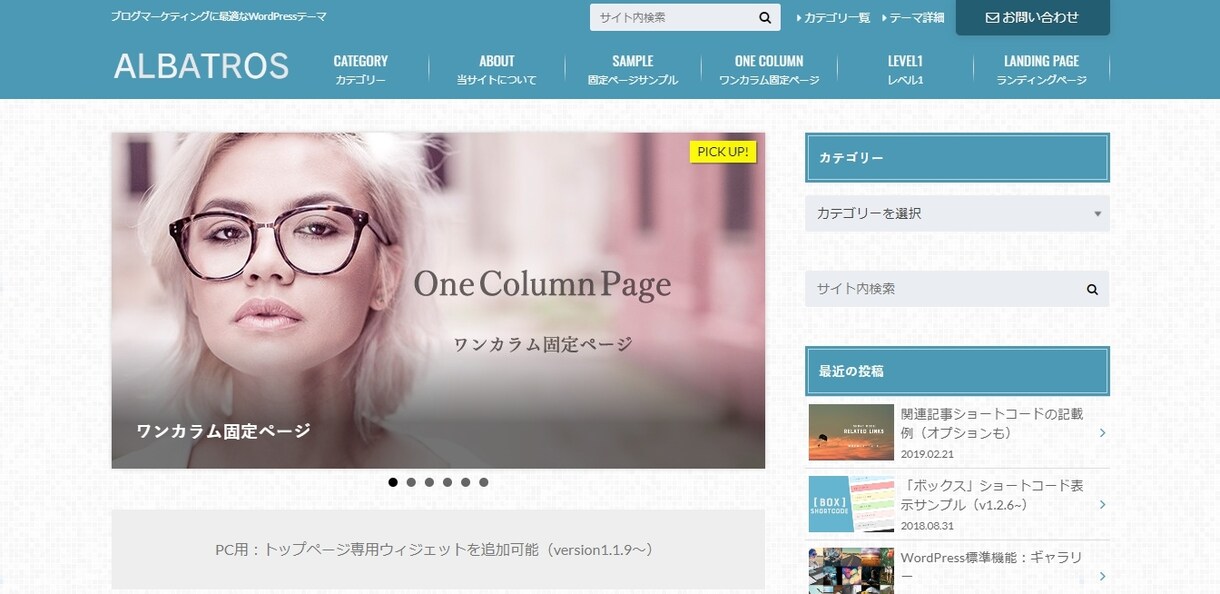Click the BOX SHORTCODE post thumbnail
The image size is (1220, 594).
pyautogui.click(x=851, y=504)
